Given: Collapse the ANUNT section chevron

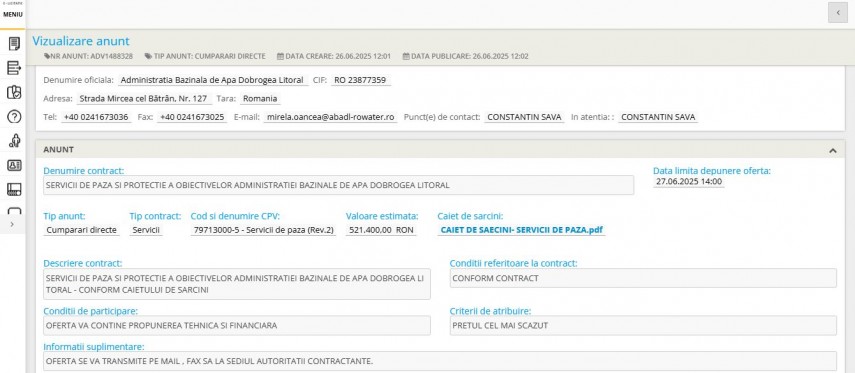Looking at the screenshot, I should coord(832,150).
